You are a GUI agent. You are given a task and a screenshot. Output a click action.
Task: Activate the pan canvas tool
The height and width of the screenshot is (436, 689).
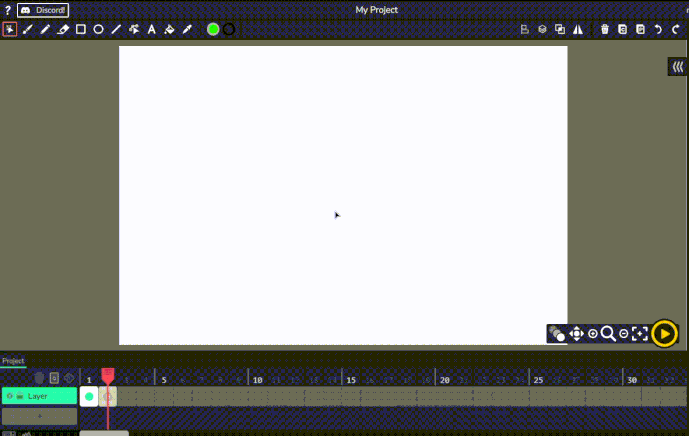[577, 334]
